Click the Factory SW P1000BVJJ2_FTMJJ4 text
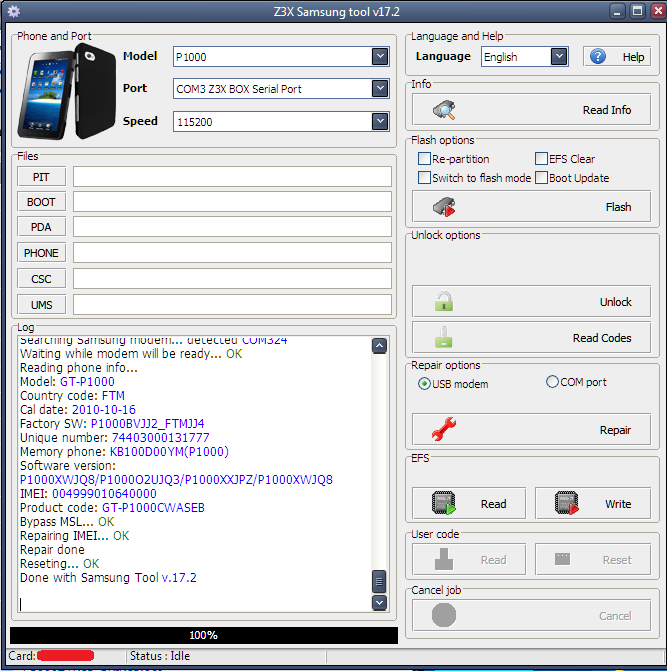 click(148, 424)
